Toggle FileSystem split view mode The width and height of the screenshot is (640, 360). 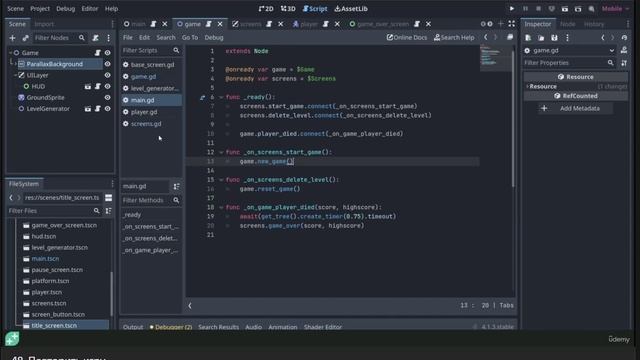109,198
